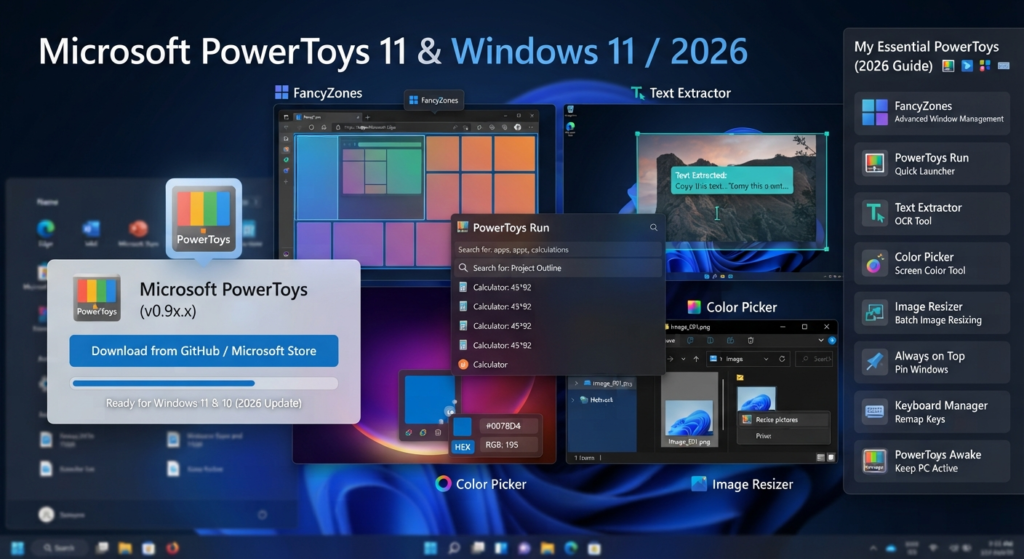Select the plain 'Calculator' result with orange icon

tap(558, 364)
